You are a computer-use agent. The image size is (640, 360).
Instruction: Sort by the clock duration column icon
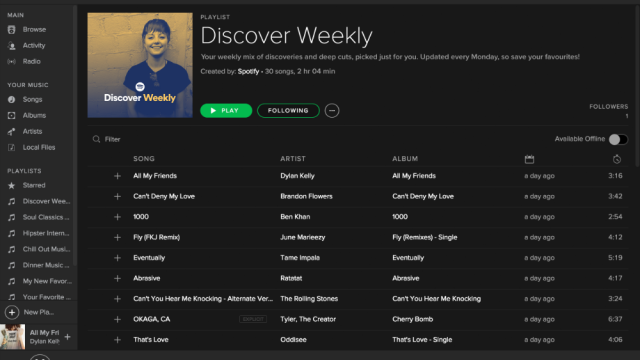[x=617, y=159]
